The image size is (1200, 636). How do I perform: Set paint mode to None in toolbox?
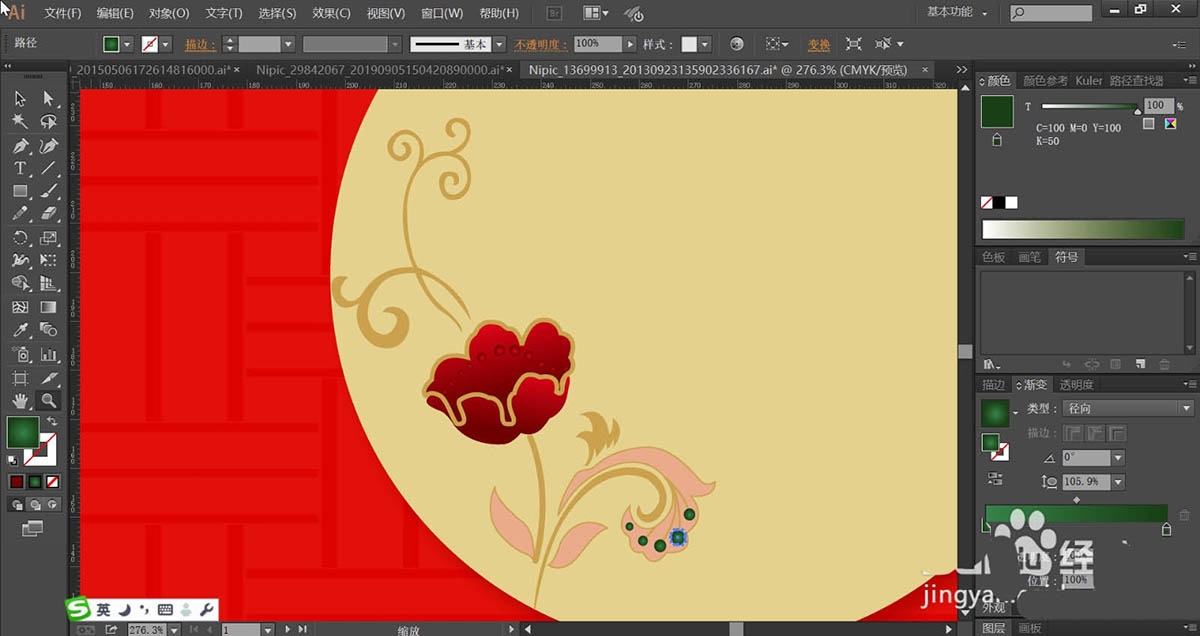click(x=52, y=481)
